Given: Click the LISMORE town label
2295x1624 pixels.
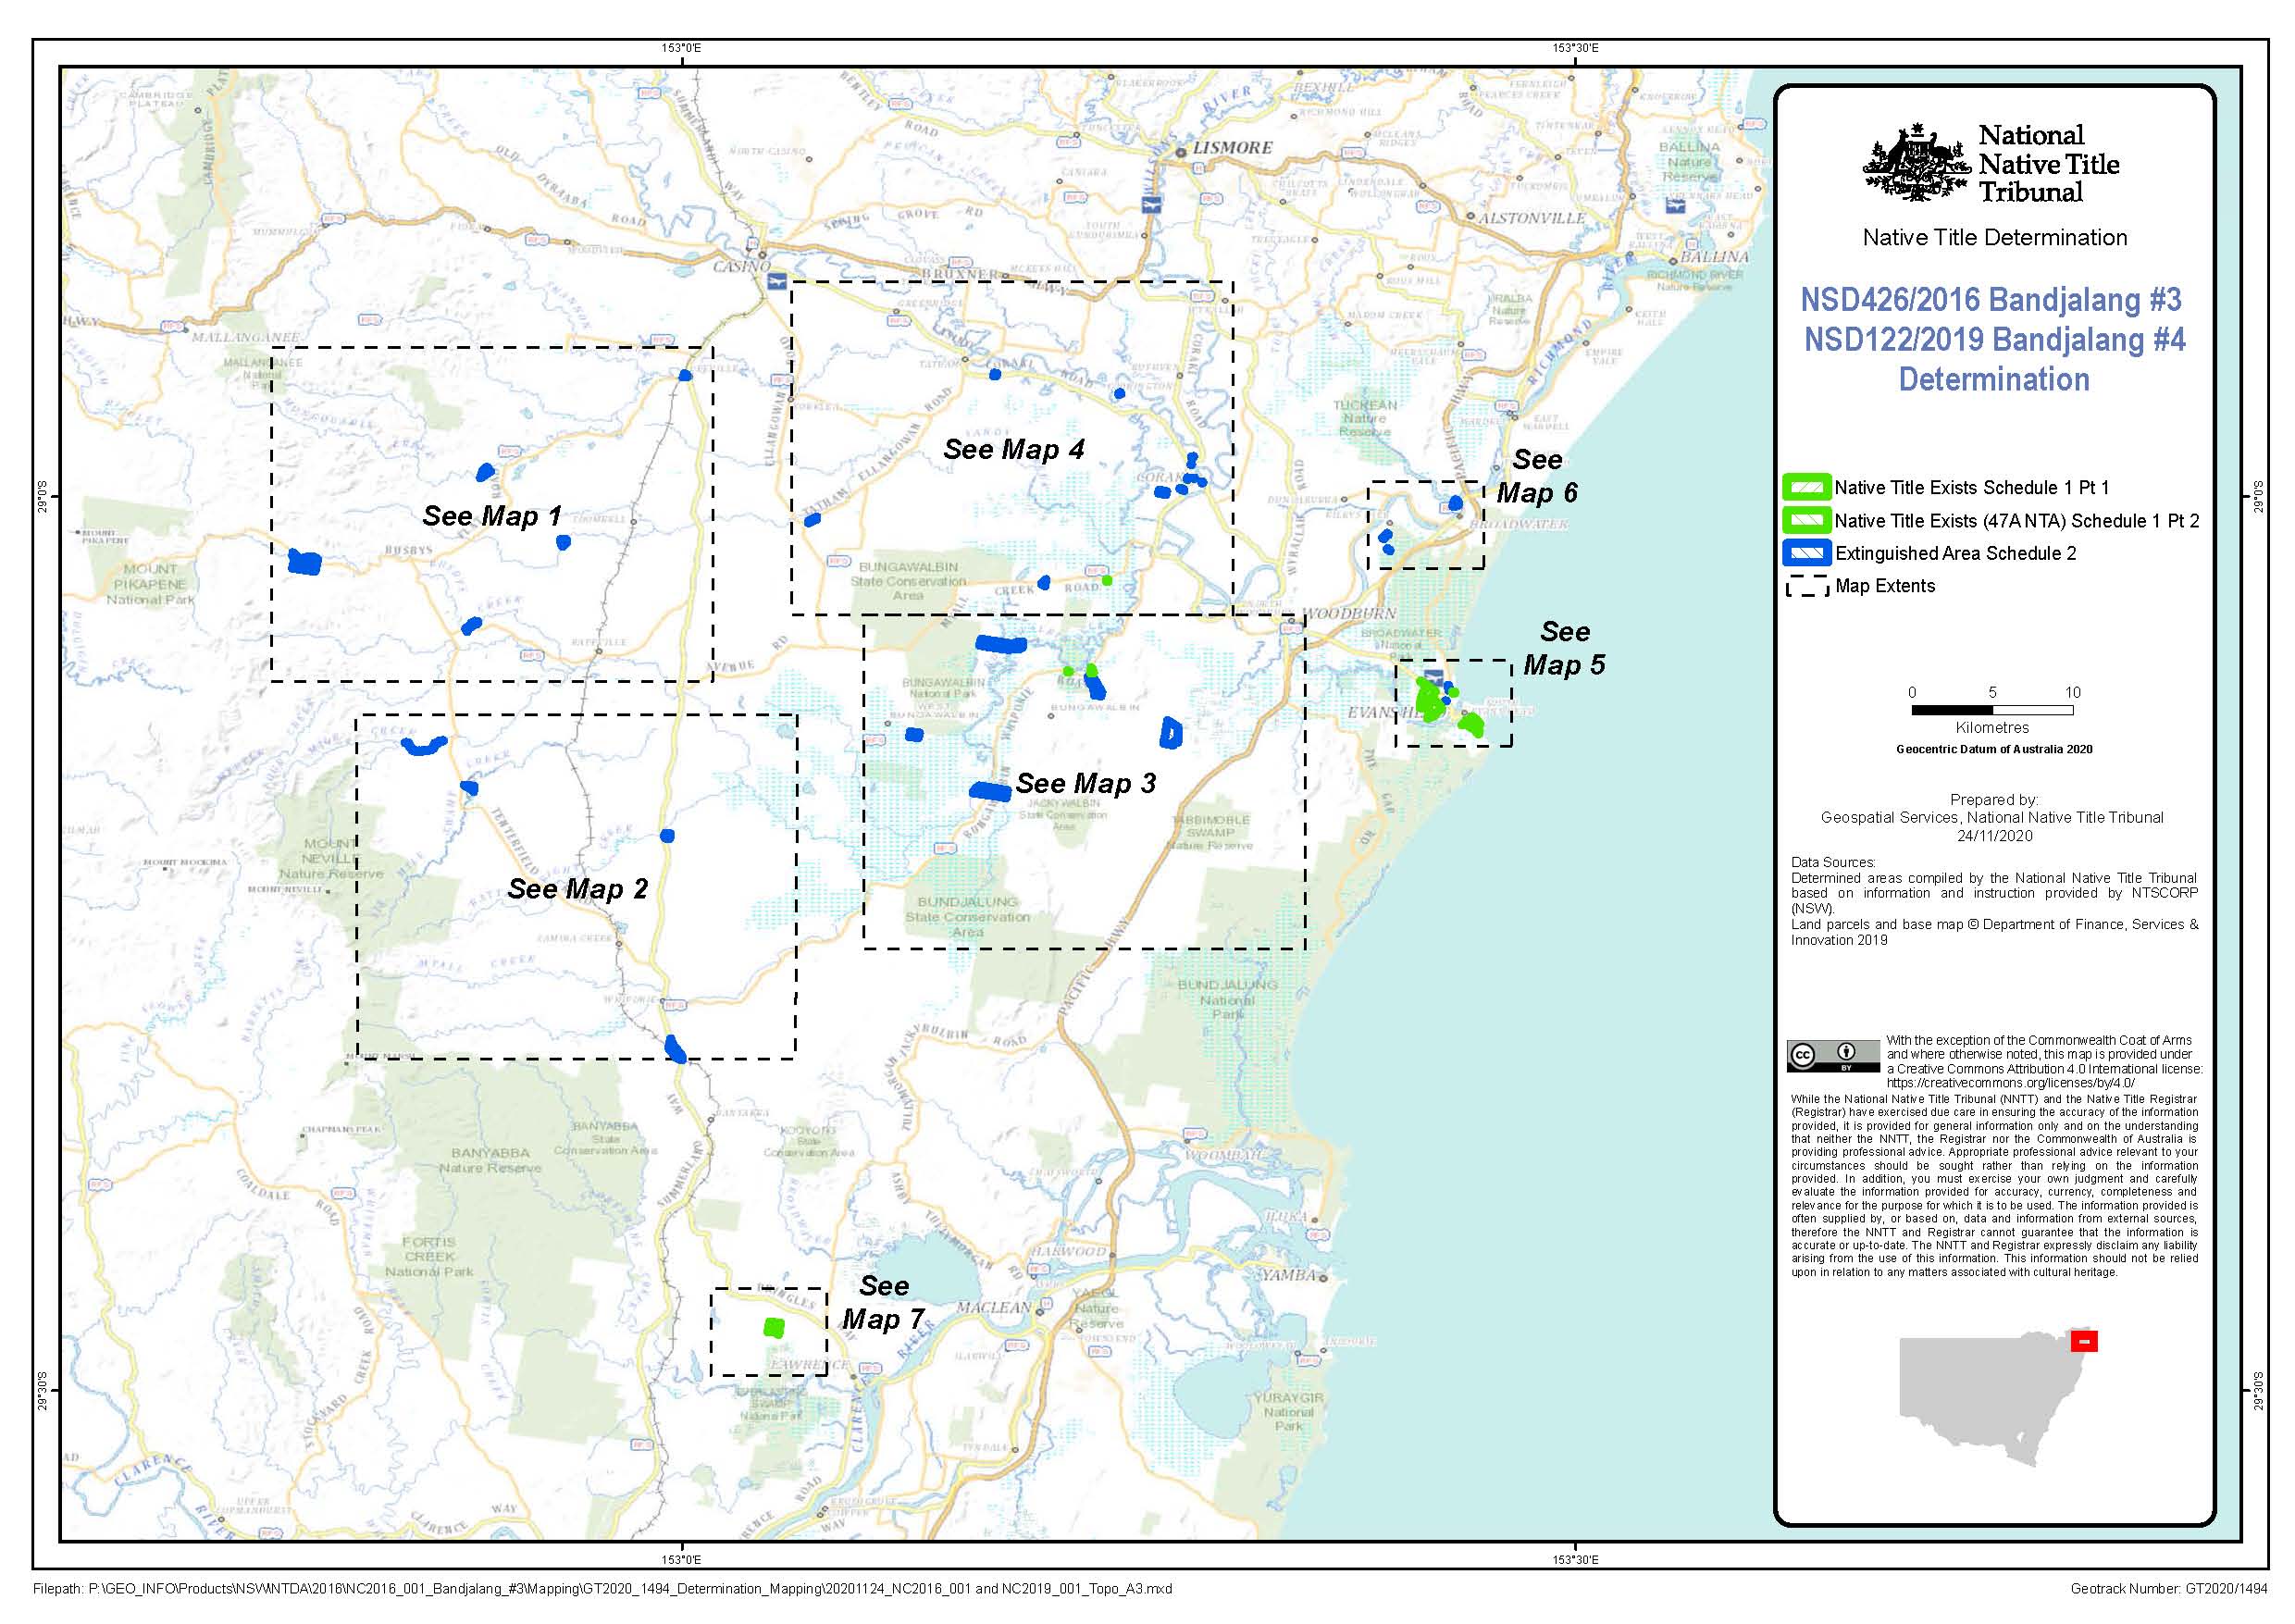Looking at the screenshot, I should pos(1232,148).
